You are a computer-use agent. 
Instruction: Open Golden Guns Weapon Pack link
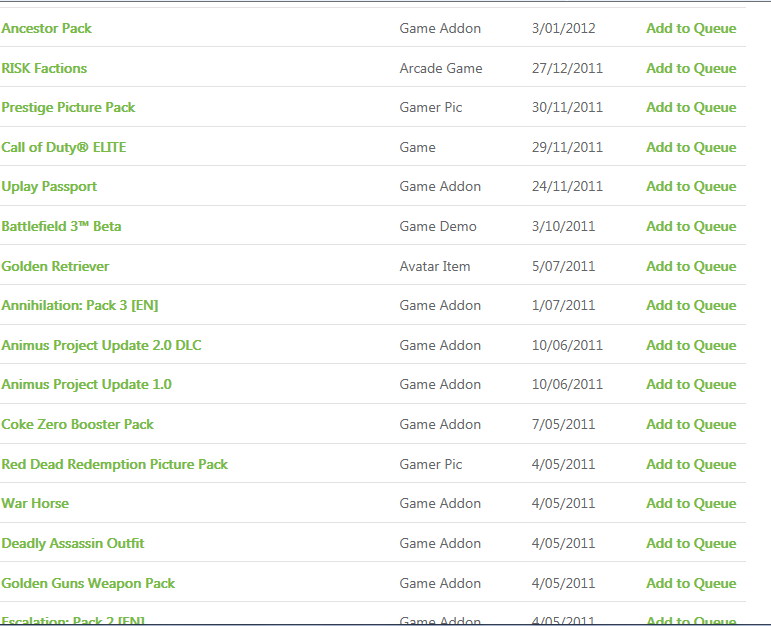pyautogui.click(x=89, y=583)
